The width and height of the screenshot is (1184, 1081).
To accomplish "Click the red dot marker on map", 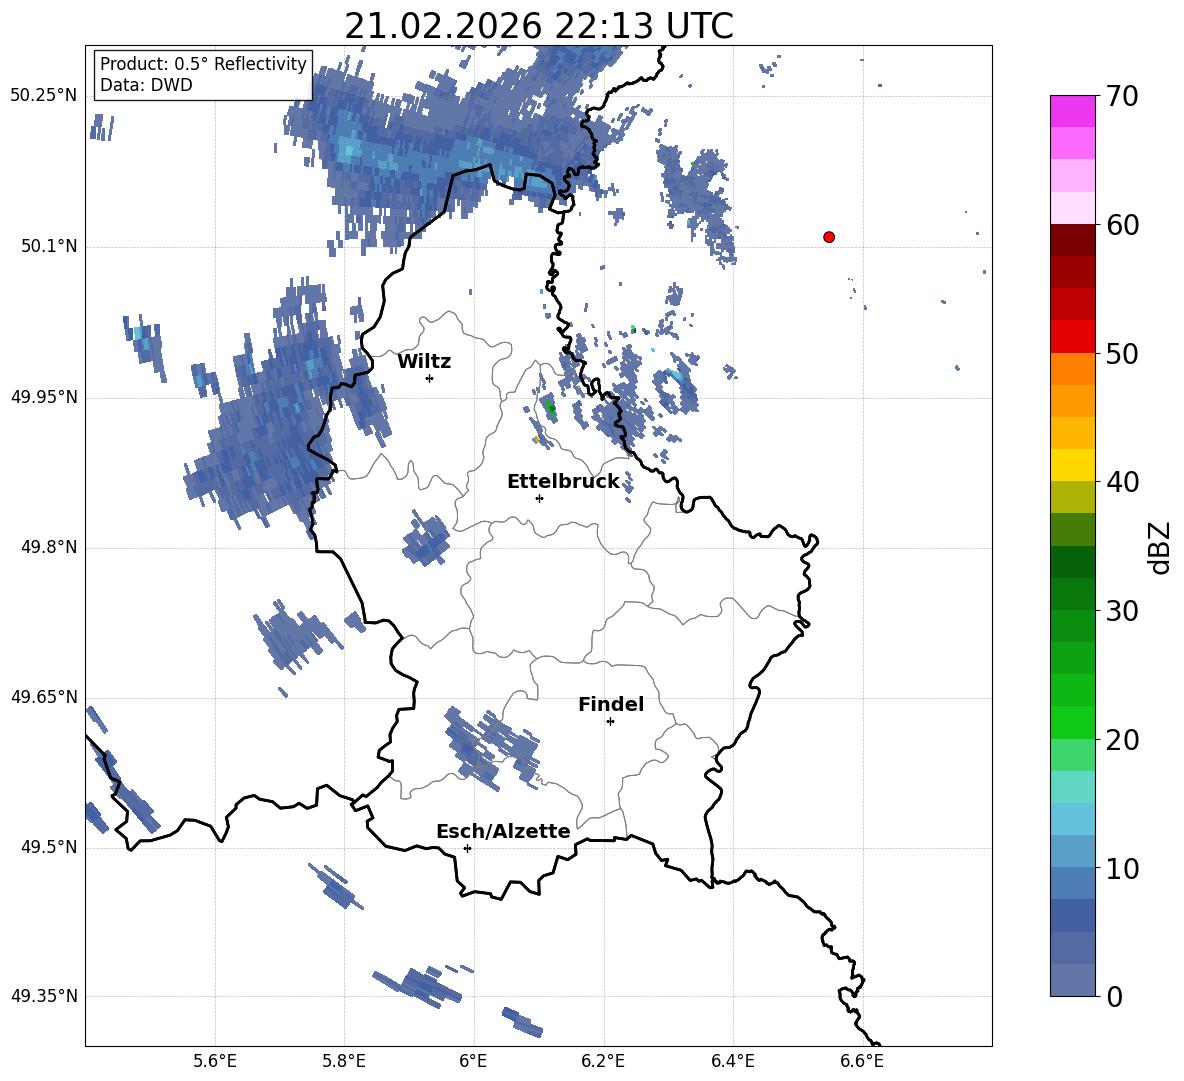I will pos(829,237).
